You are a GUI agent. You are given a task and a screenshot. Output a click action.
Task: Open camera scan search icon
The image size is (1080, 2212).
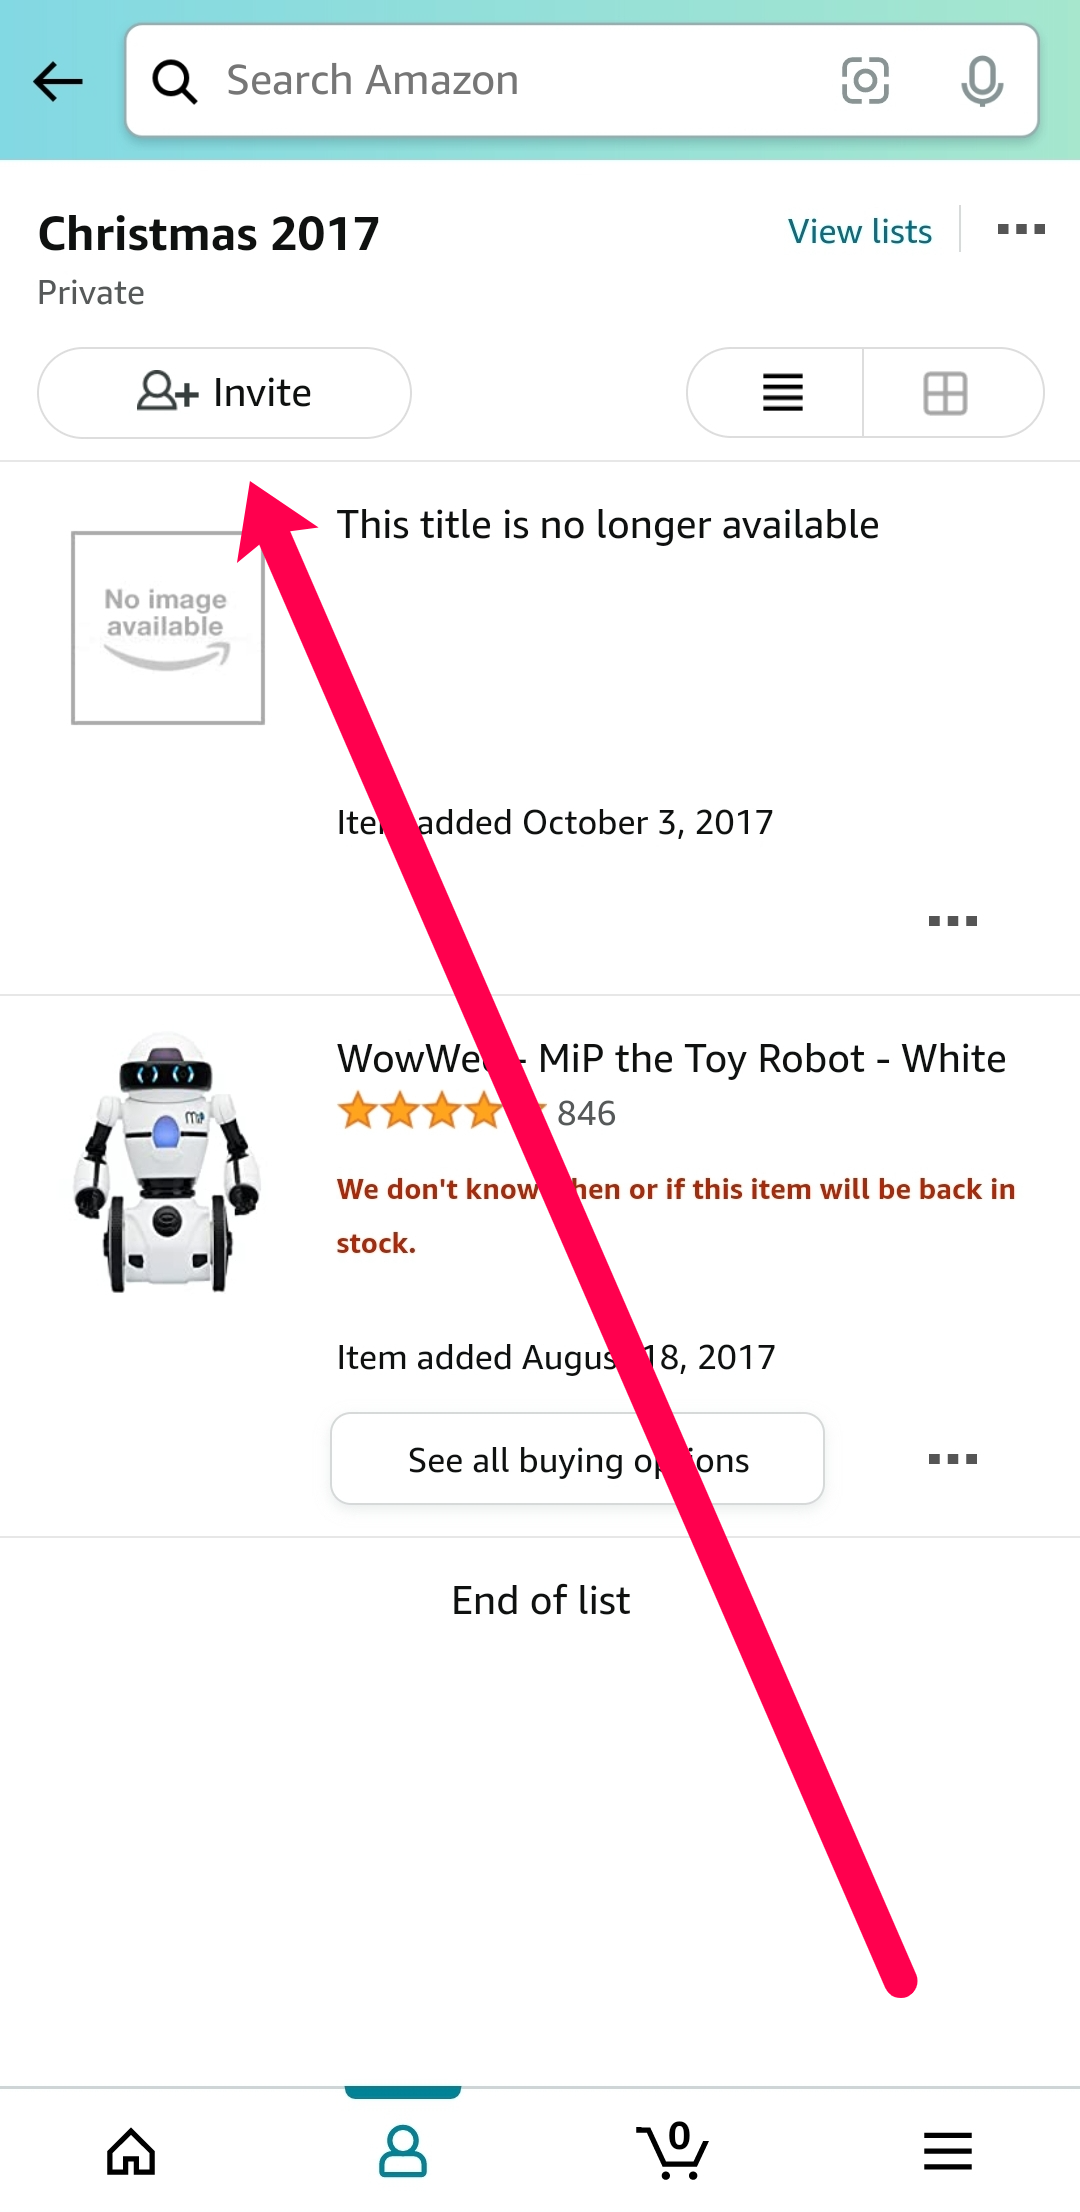(865, 81)
